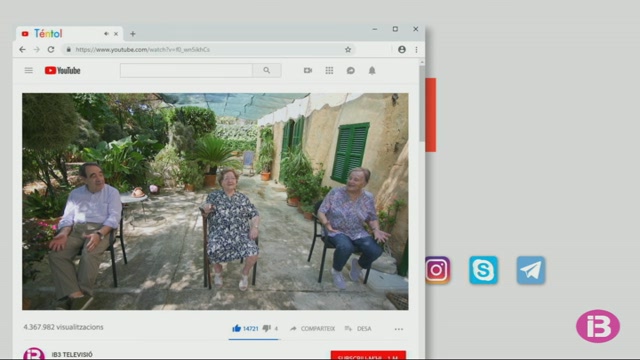Click the Instagram icon
This screenshot has height=360, width=640.
(438, 270)
